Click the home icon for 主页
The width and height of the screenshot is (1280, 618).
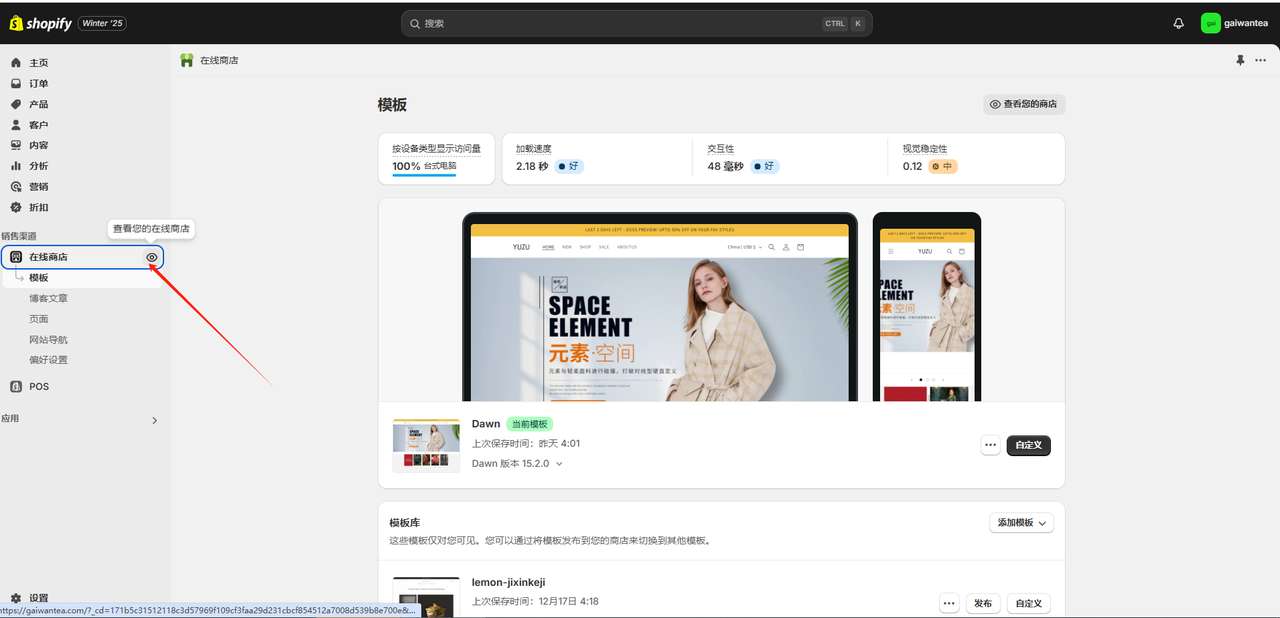(x=16, y=63)
